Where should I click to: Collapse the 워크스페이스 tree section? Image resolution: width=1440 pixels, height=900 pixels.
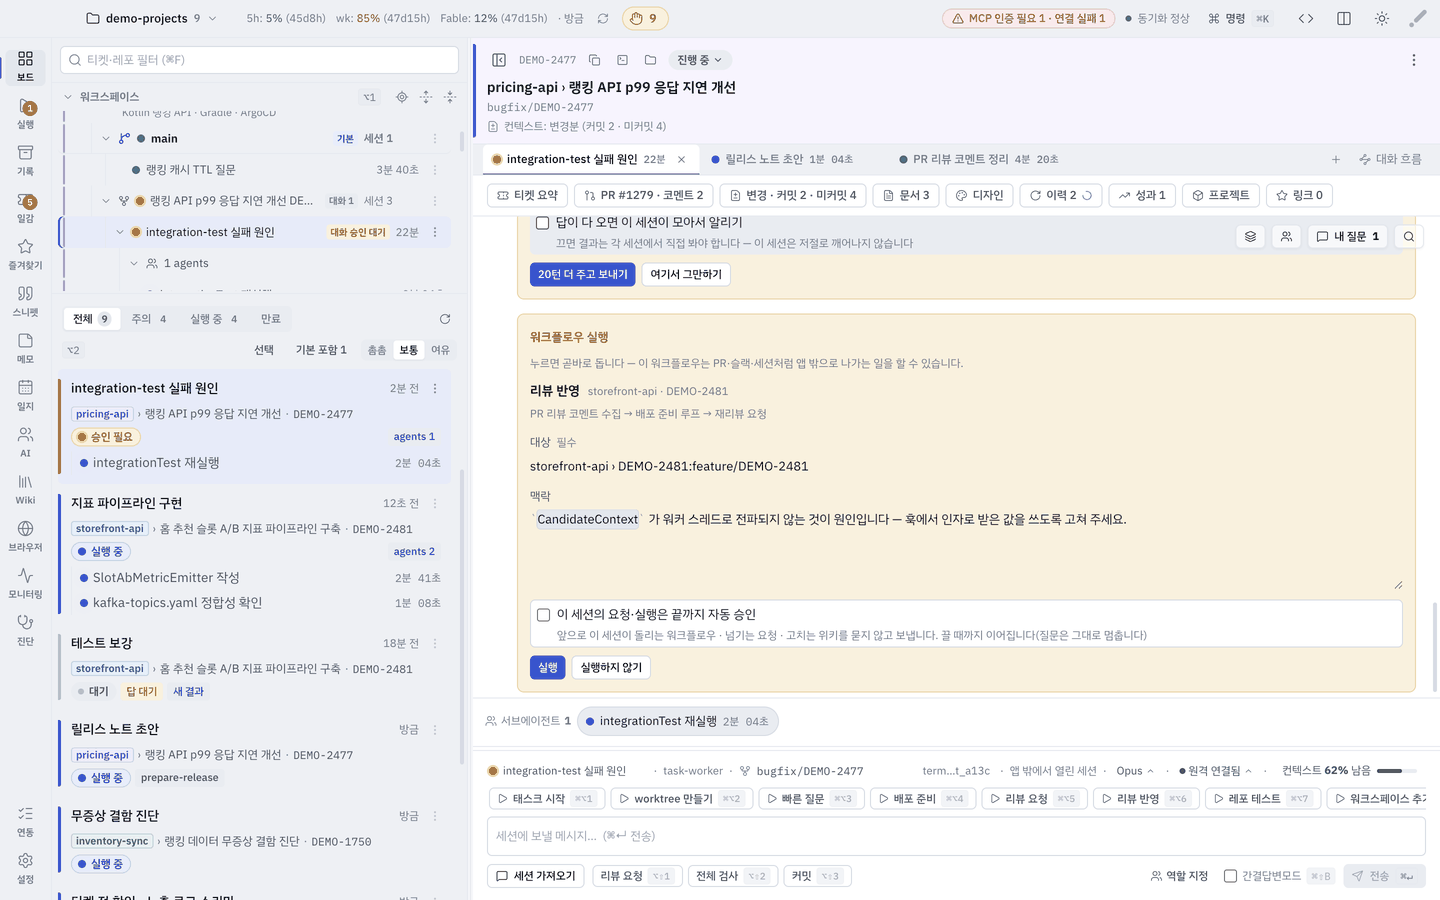tap(68, 97)
